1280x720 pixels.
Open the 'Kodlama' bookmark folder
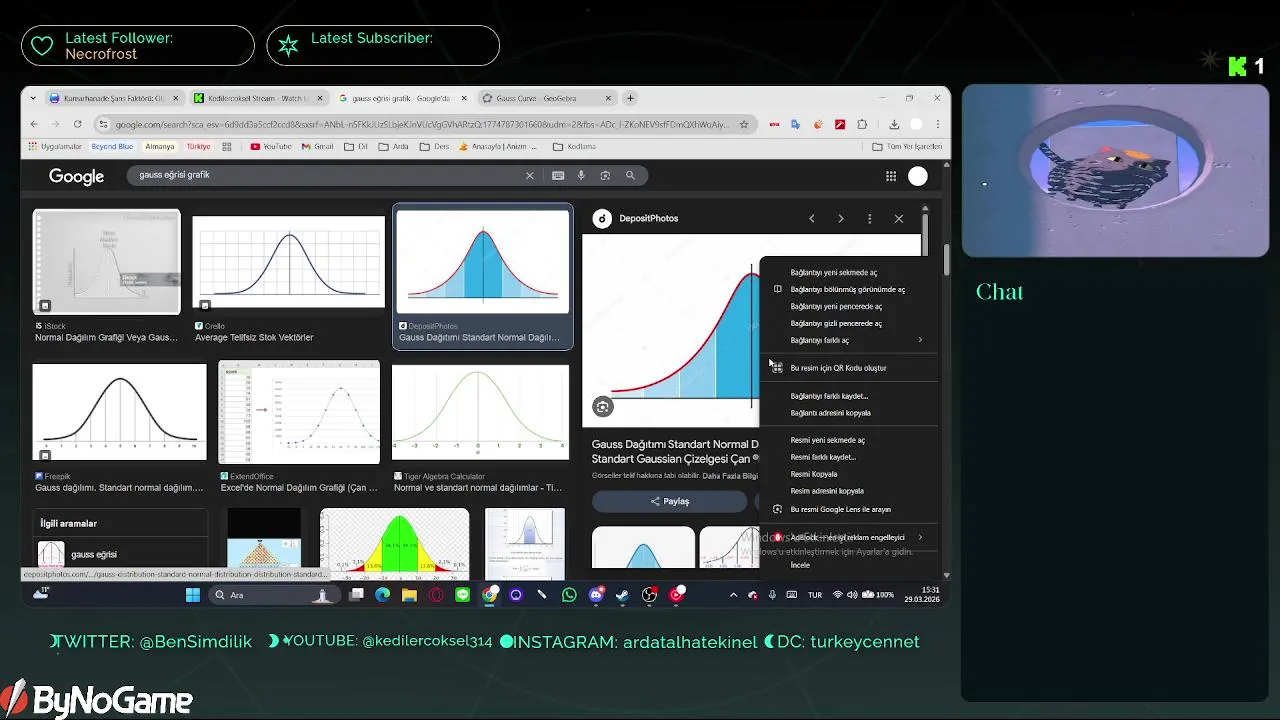coord(574,146)
